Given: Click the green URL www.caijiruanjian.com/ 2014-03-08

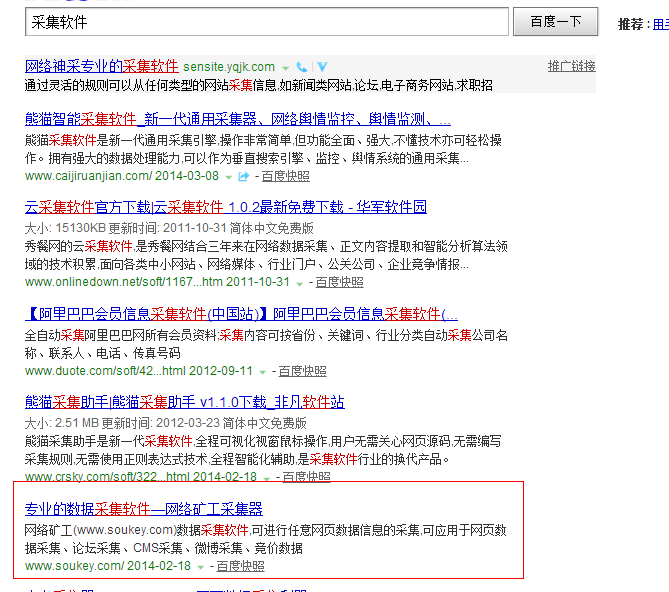Looking at the screenshot, I should (x=122, y=176).
